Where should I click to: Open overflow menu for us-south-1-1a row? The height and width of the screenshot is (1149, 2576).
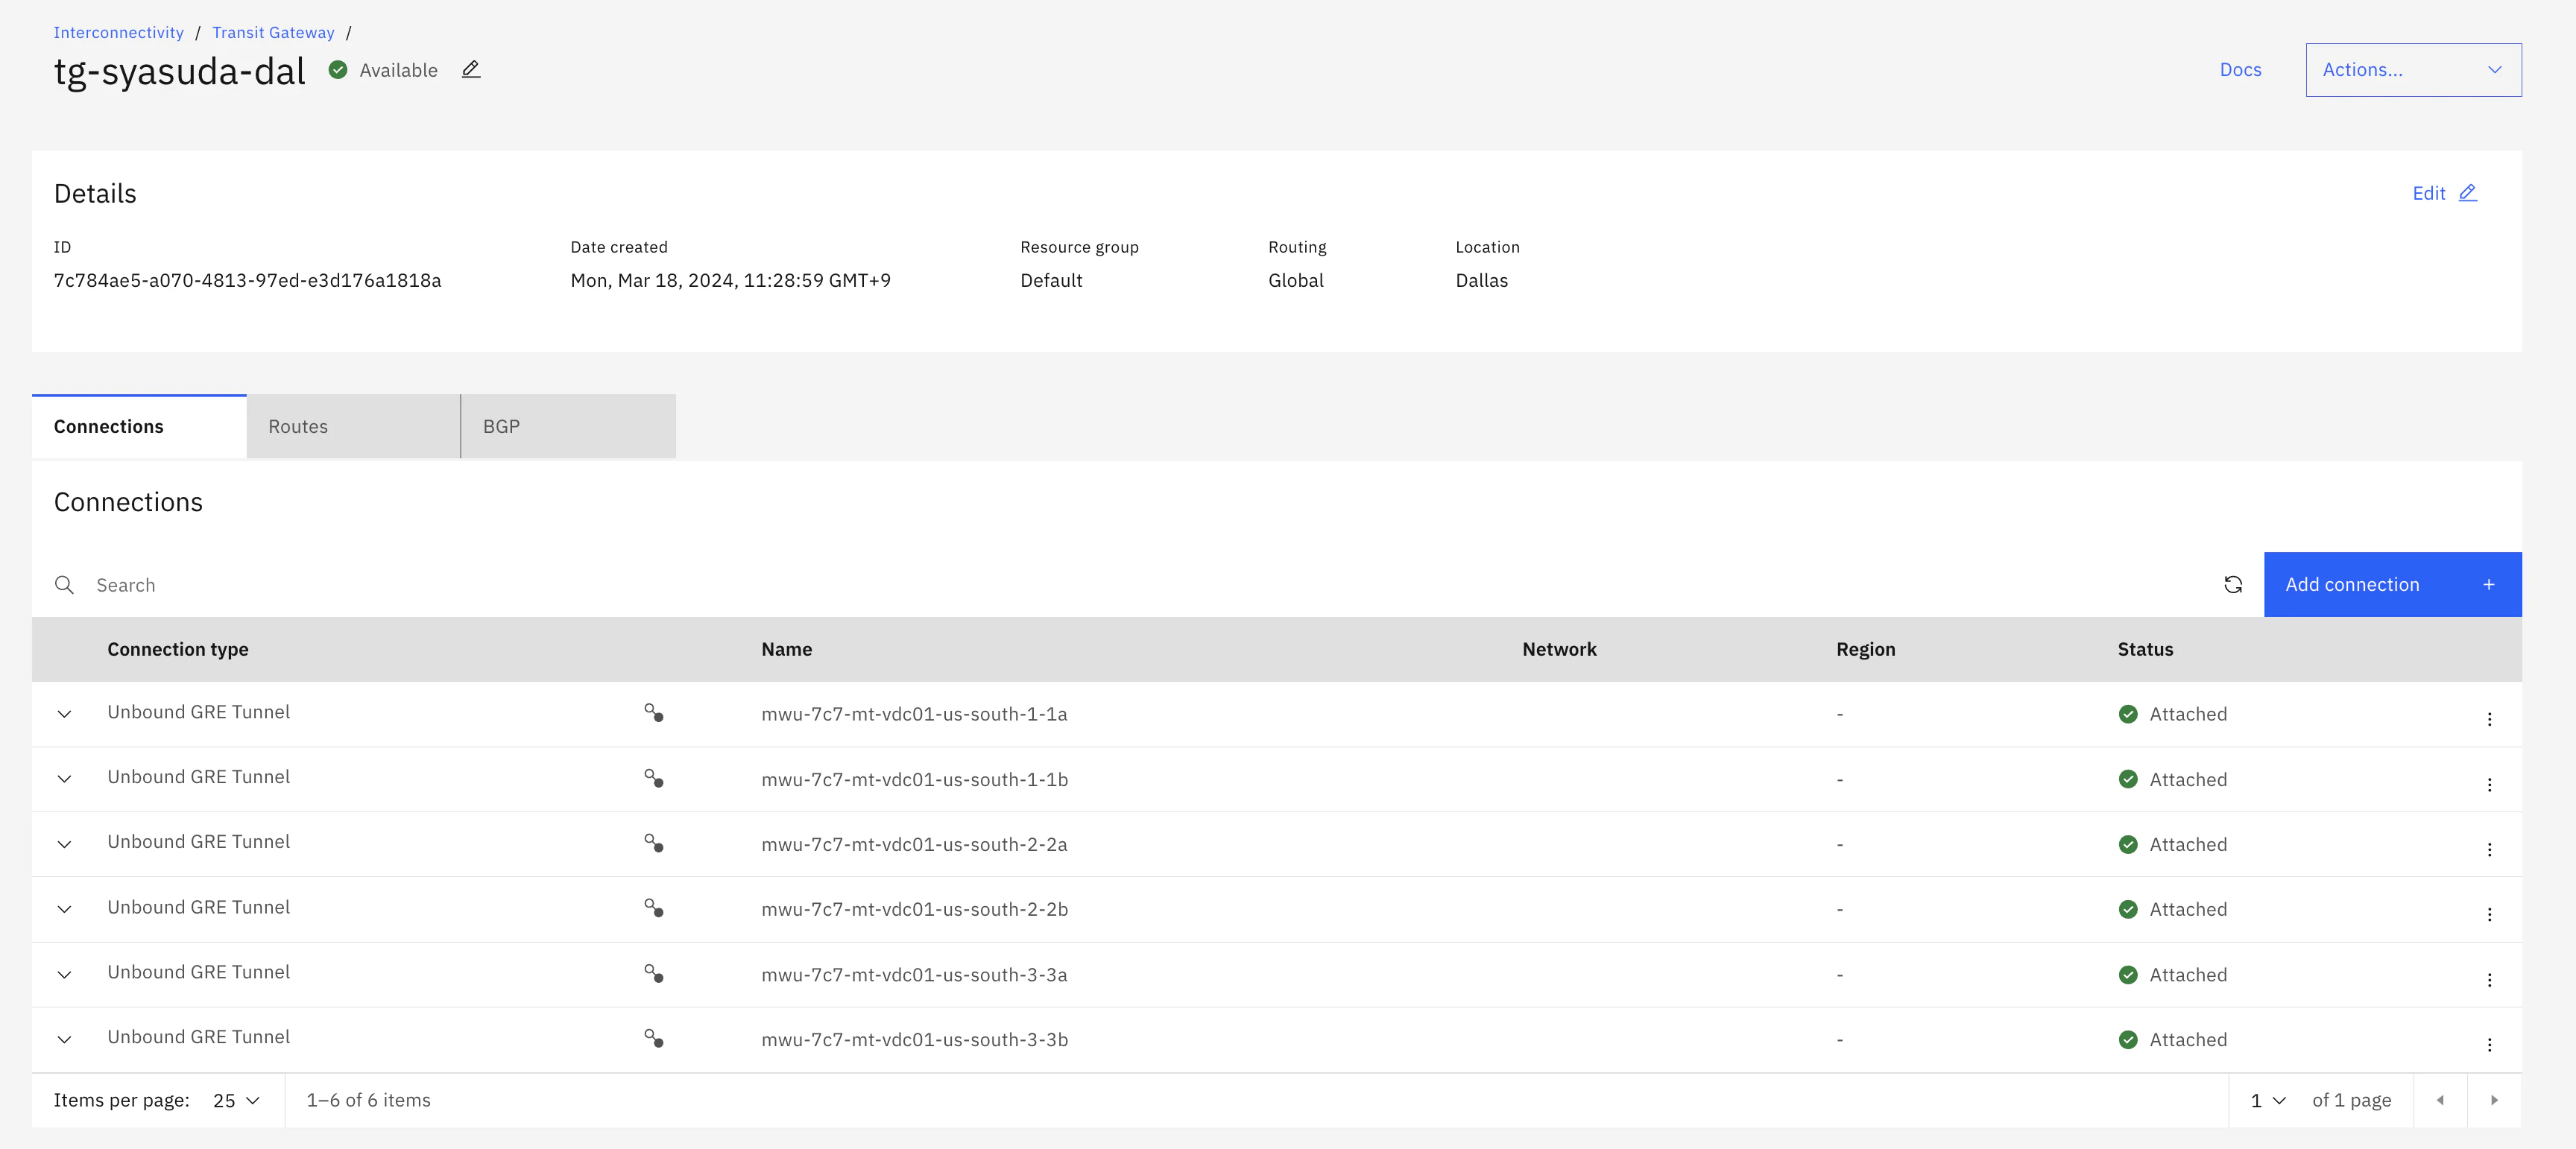click(x=2489, y=719)
